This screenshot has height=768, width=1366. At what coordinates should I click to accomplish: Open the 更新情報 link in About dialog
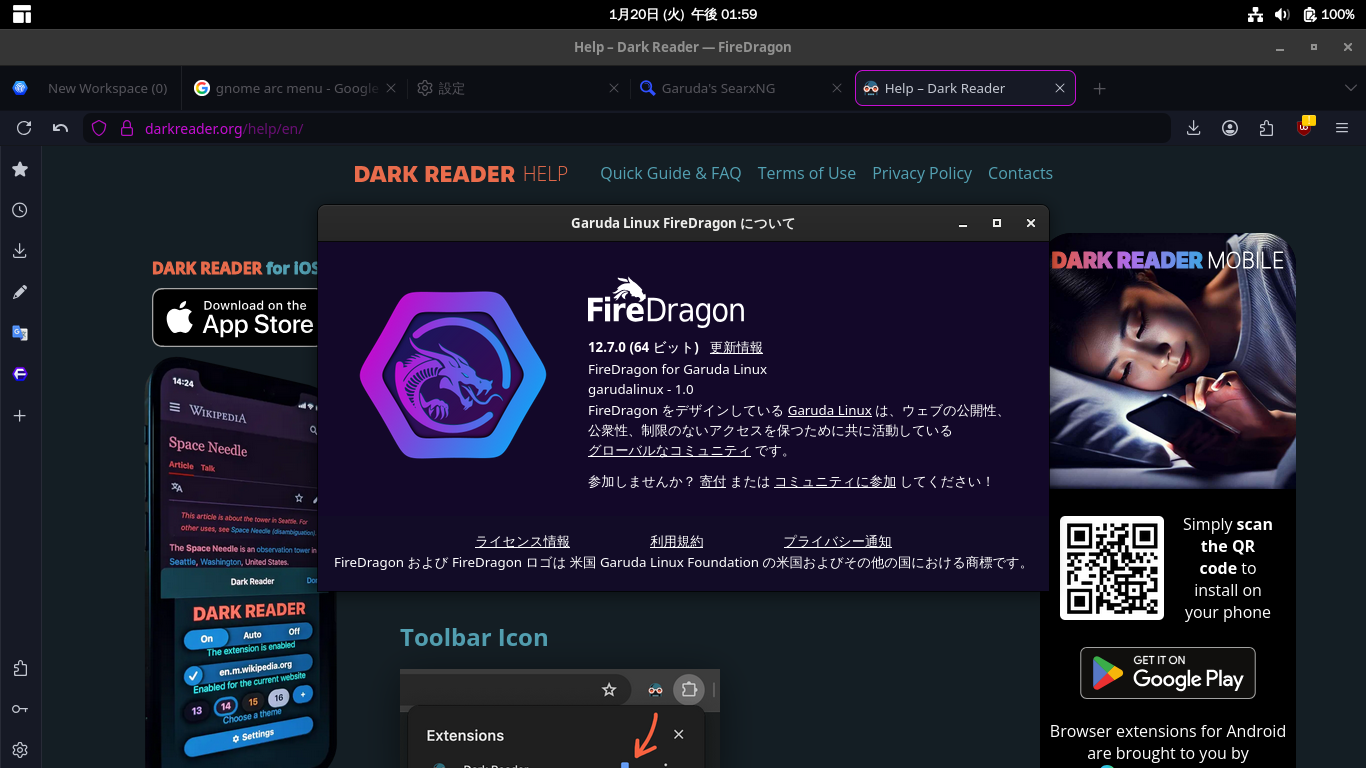pos(736,348)
